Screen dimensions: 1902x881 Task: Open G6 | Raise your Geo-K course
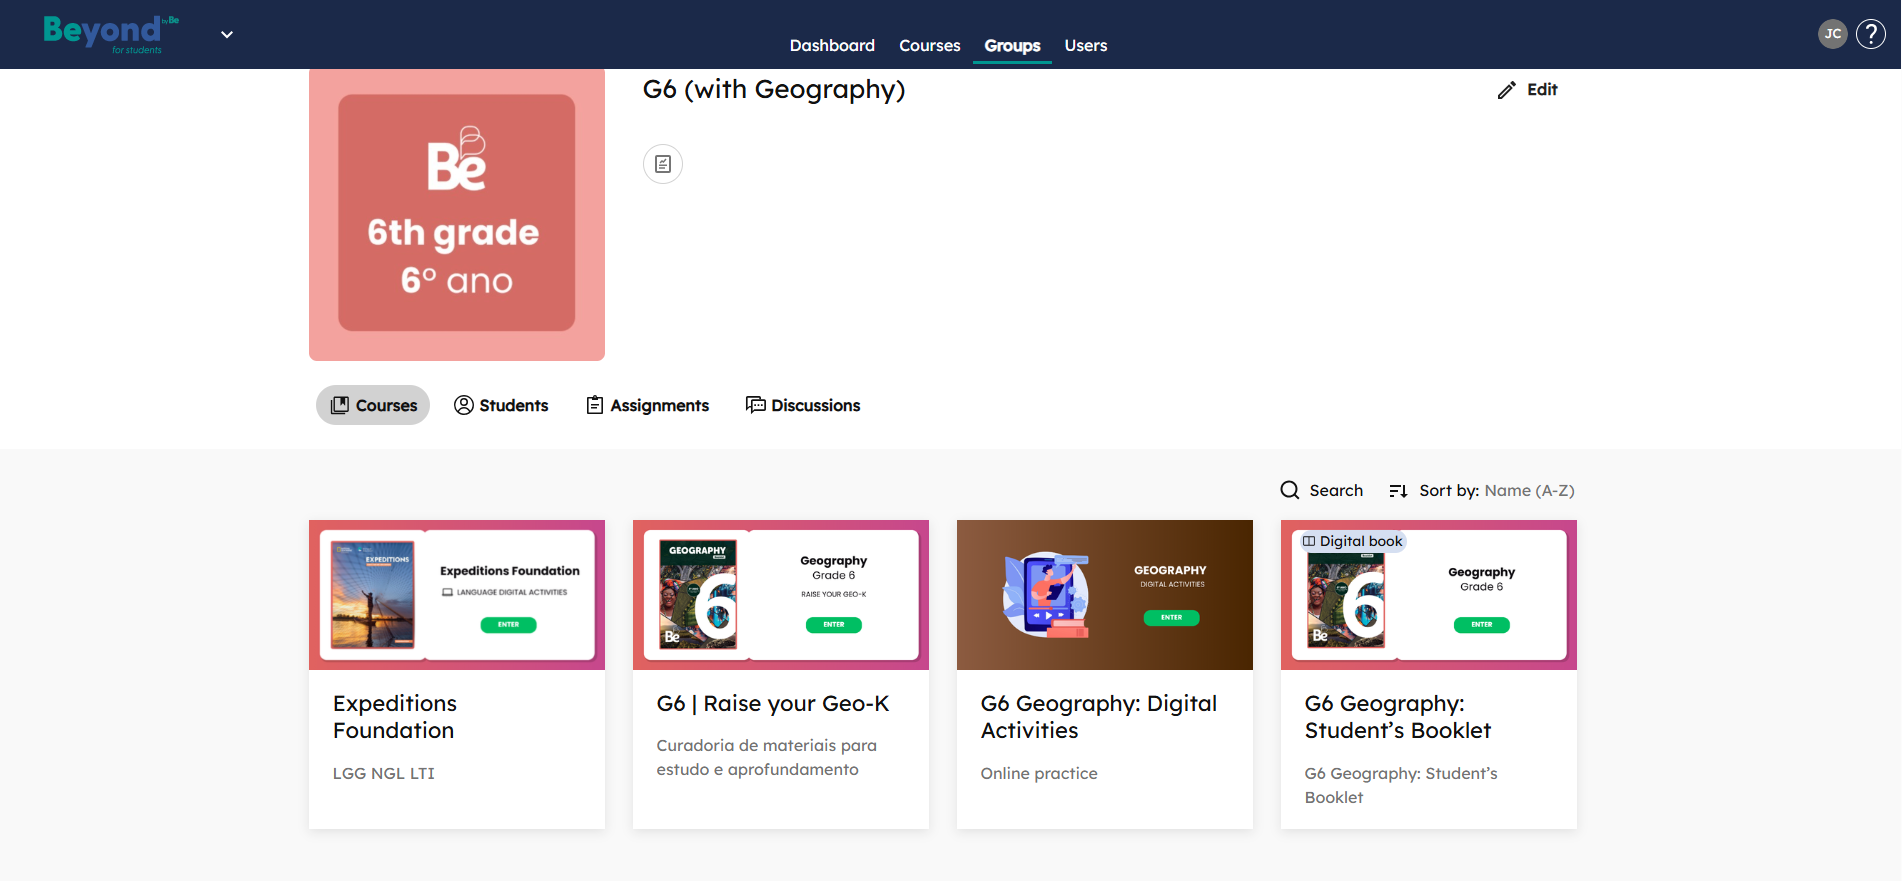coord(772,704)
